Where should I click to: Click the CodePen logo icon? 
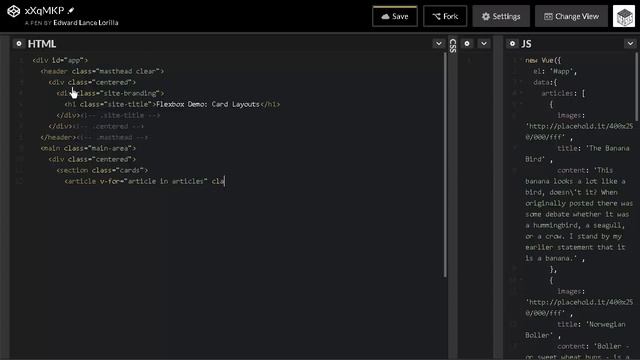pyautogui.click(x=13, y=11)
